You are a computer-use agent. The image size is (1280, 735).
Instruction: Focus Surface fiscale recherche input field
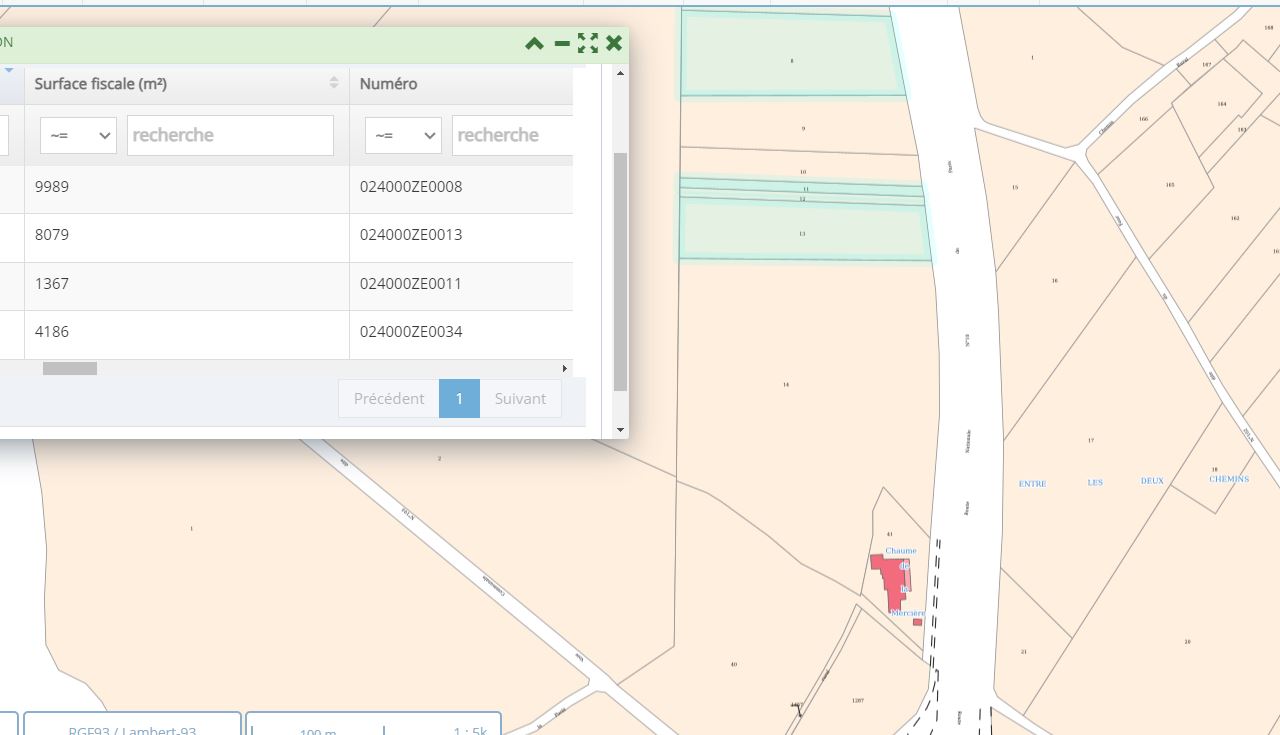point(230,135)
